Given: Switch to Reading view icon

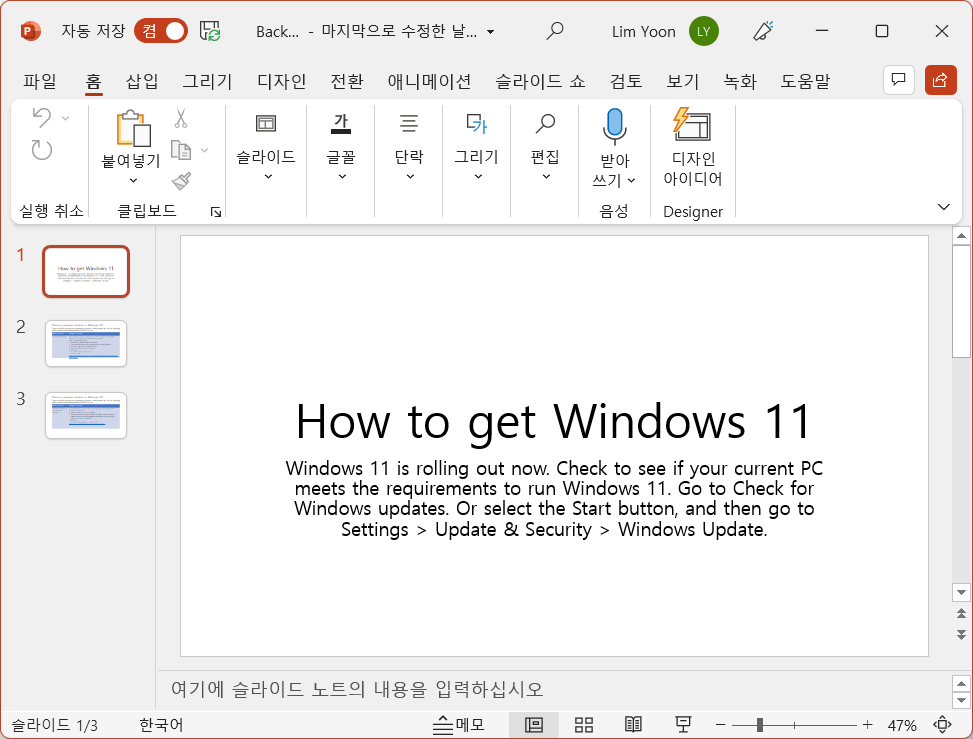Looking at the screenshot, I should (x=633, y=725).
